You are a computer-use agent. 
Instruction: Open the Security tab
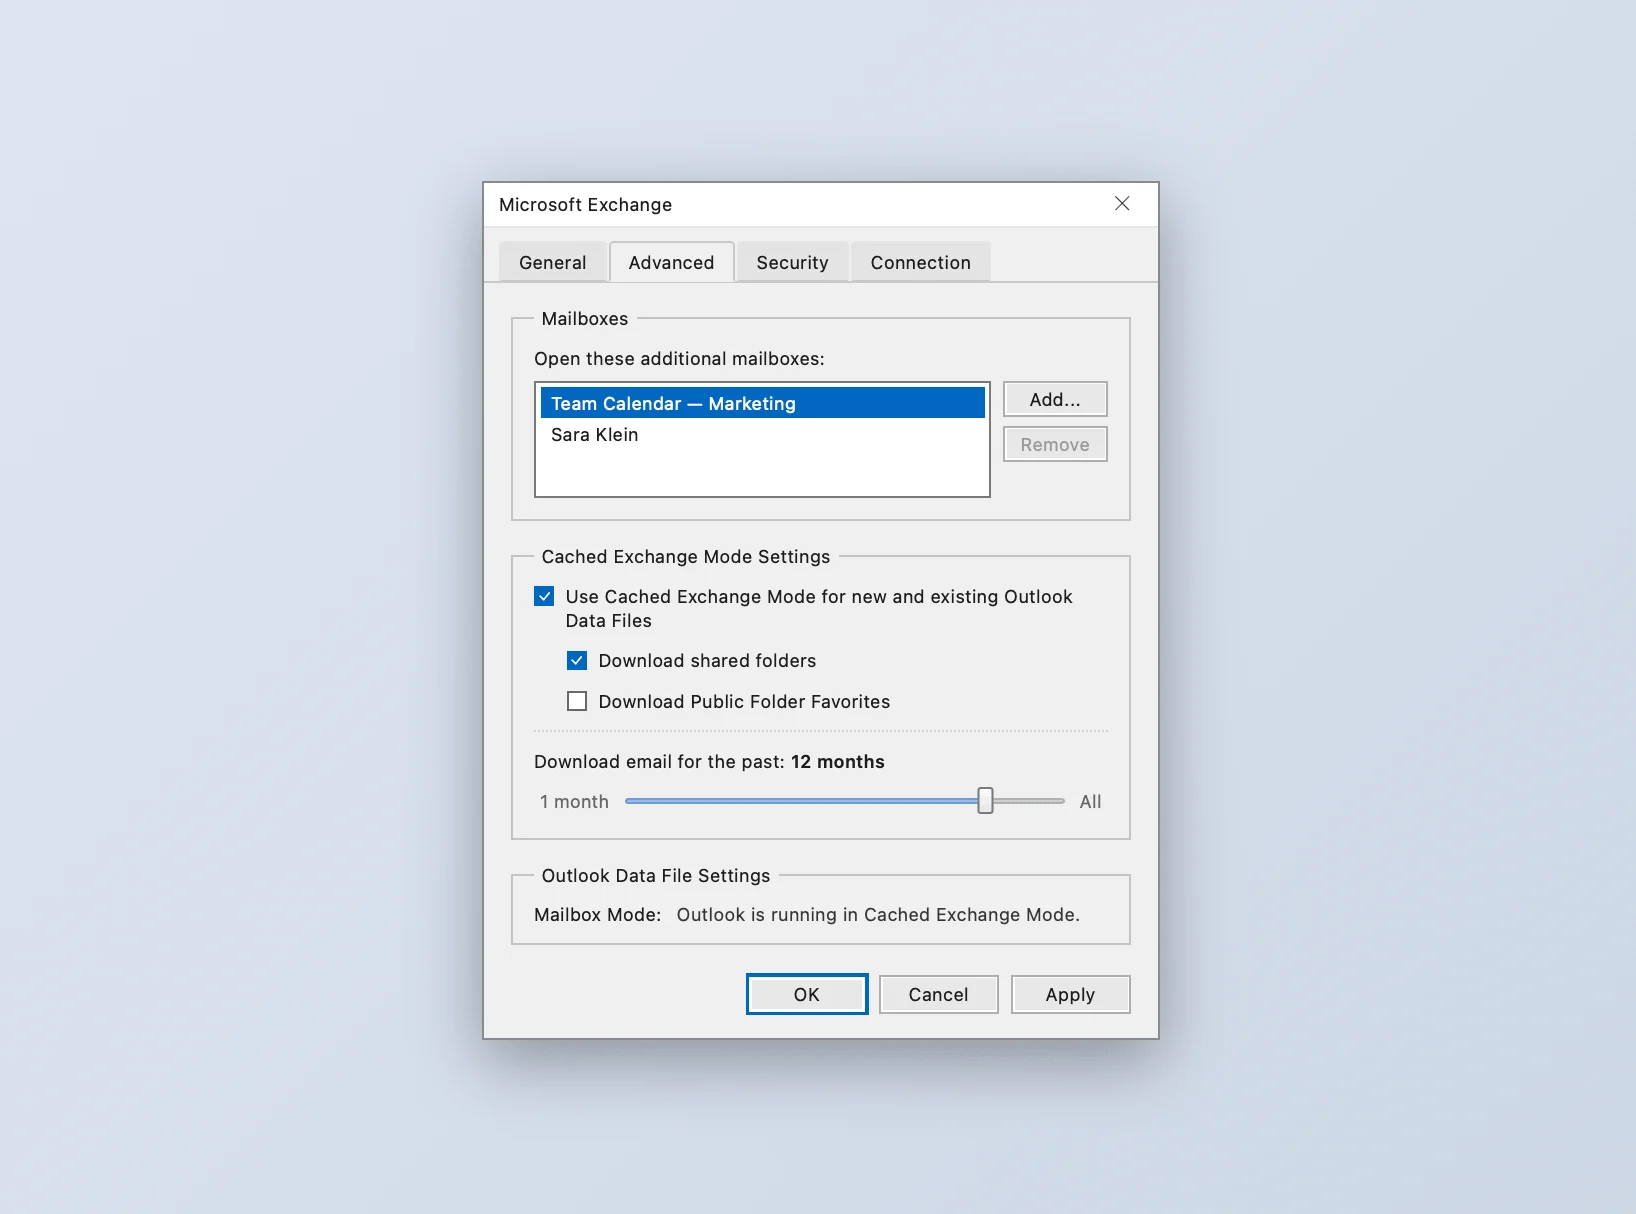792,262
